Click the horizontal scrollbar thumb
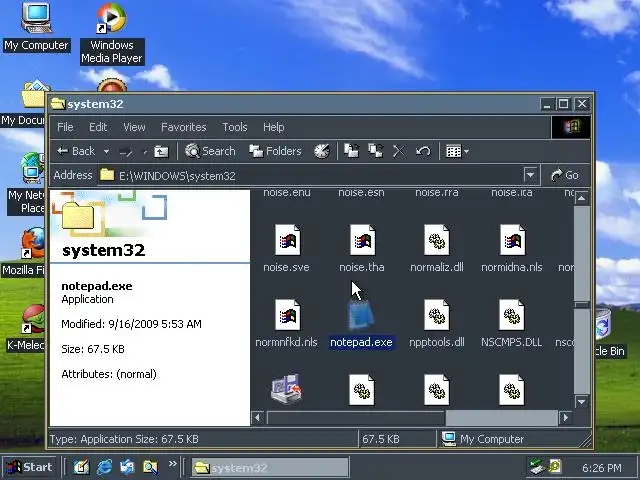This screenshot has width=640, height=480. [x=356, y=418]
